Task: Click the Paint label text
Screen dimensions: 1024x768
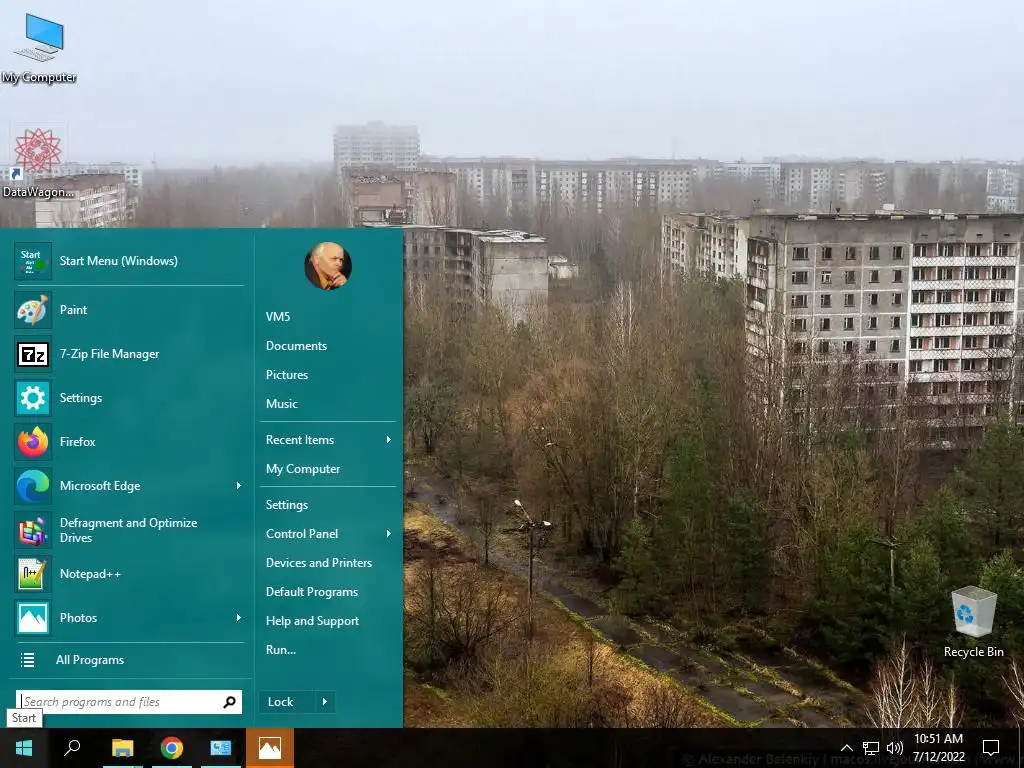Action: pyautogui.click(x=73, y=310)
